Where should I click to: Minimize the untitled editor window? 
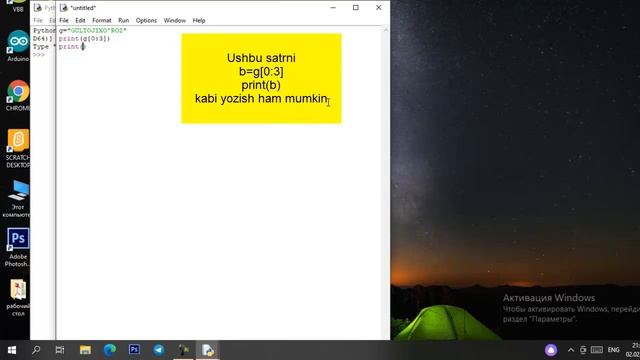pyautogui.click(x=333, y=8)
